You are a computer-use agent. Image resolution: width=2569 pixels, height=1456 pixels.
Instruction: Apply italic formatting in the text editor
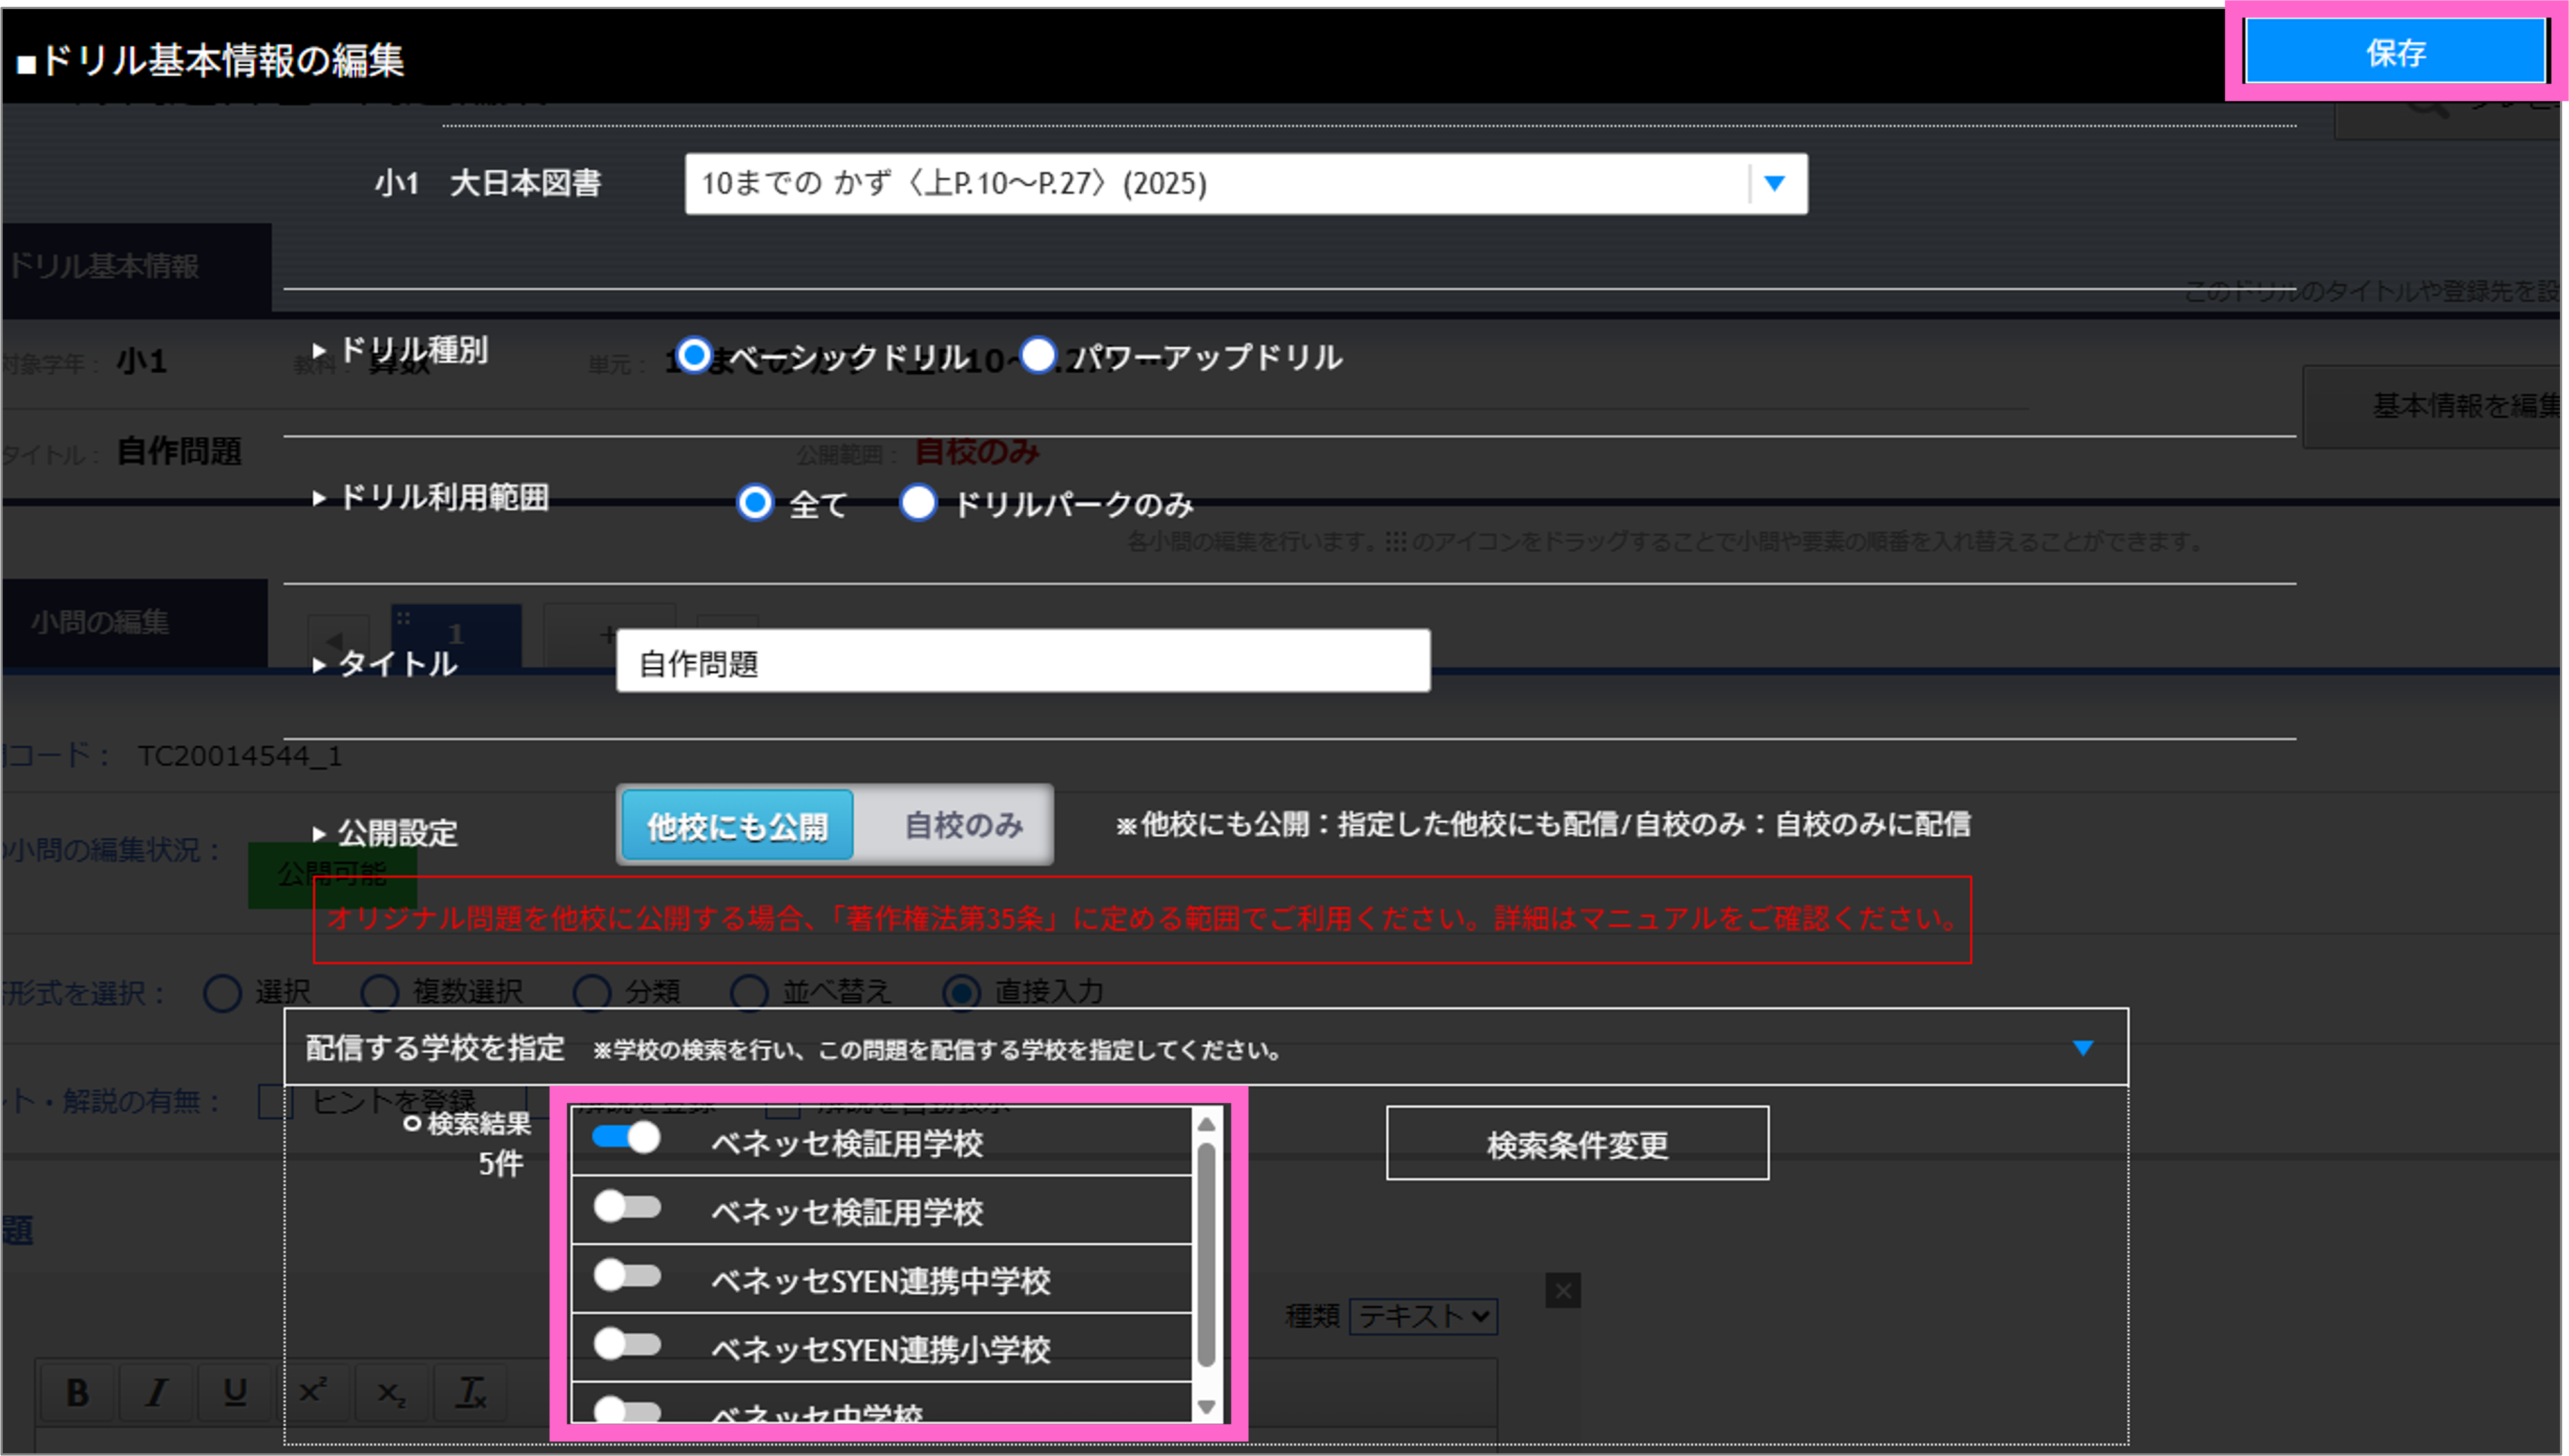[155, 1392]
